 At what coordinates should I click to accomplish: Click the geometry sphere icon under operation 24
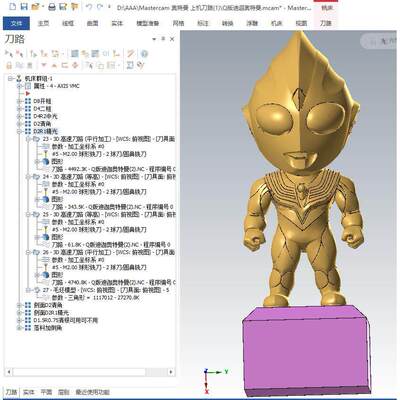(46, 199)
